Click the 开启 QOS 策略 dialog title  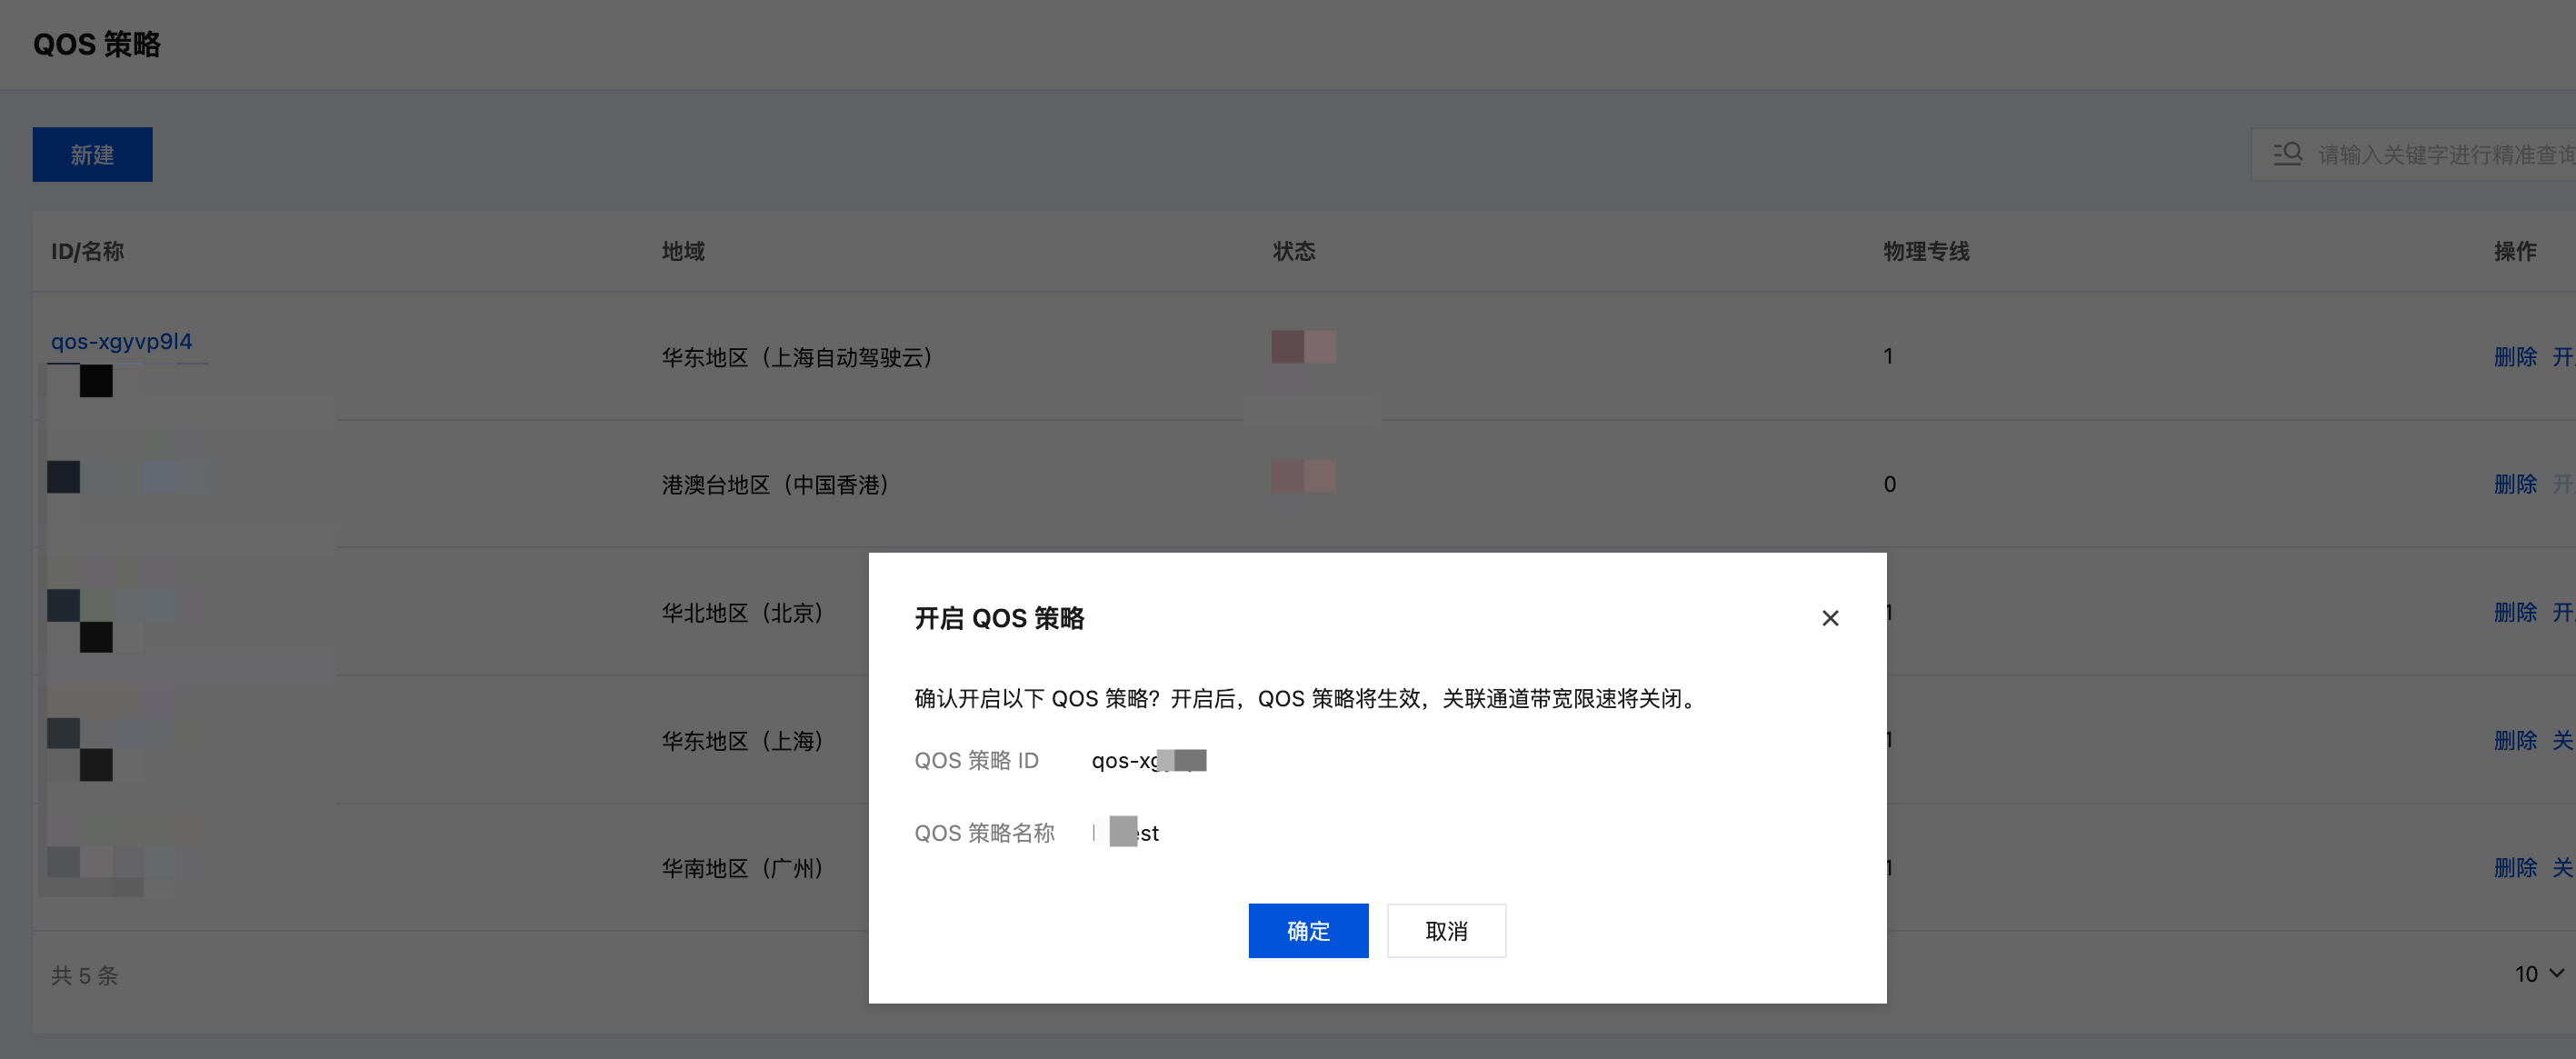(x=999, y=618)
